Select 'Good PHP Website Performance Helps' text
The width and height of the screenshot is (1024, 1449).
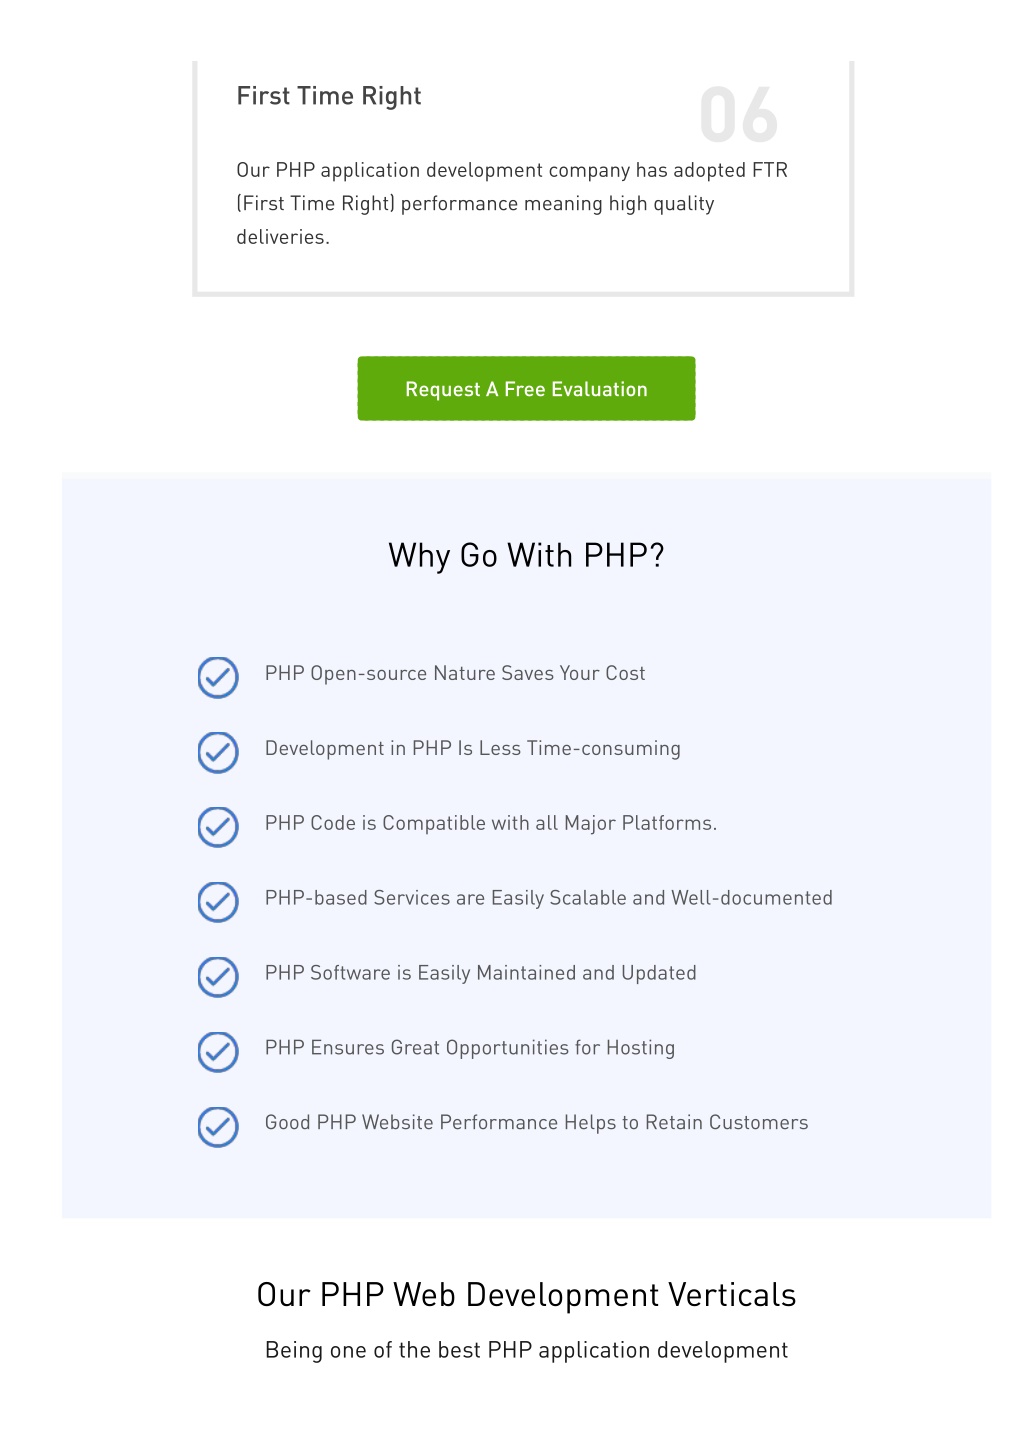coord(441,1123)
